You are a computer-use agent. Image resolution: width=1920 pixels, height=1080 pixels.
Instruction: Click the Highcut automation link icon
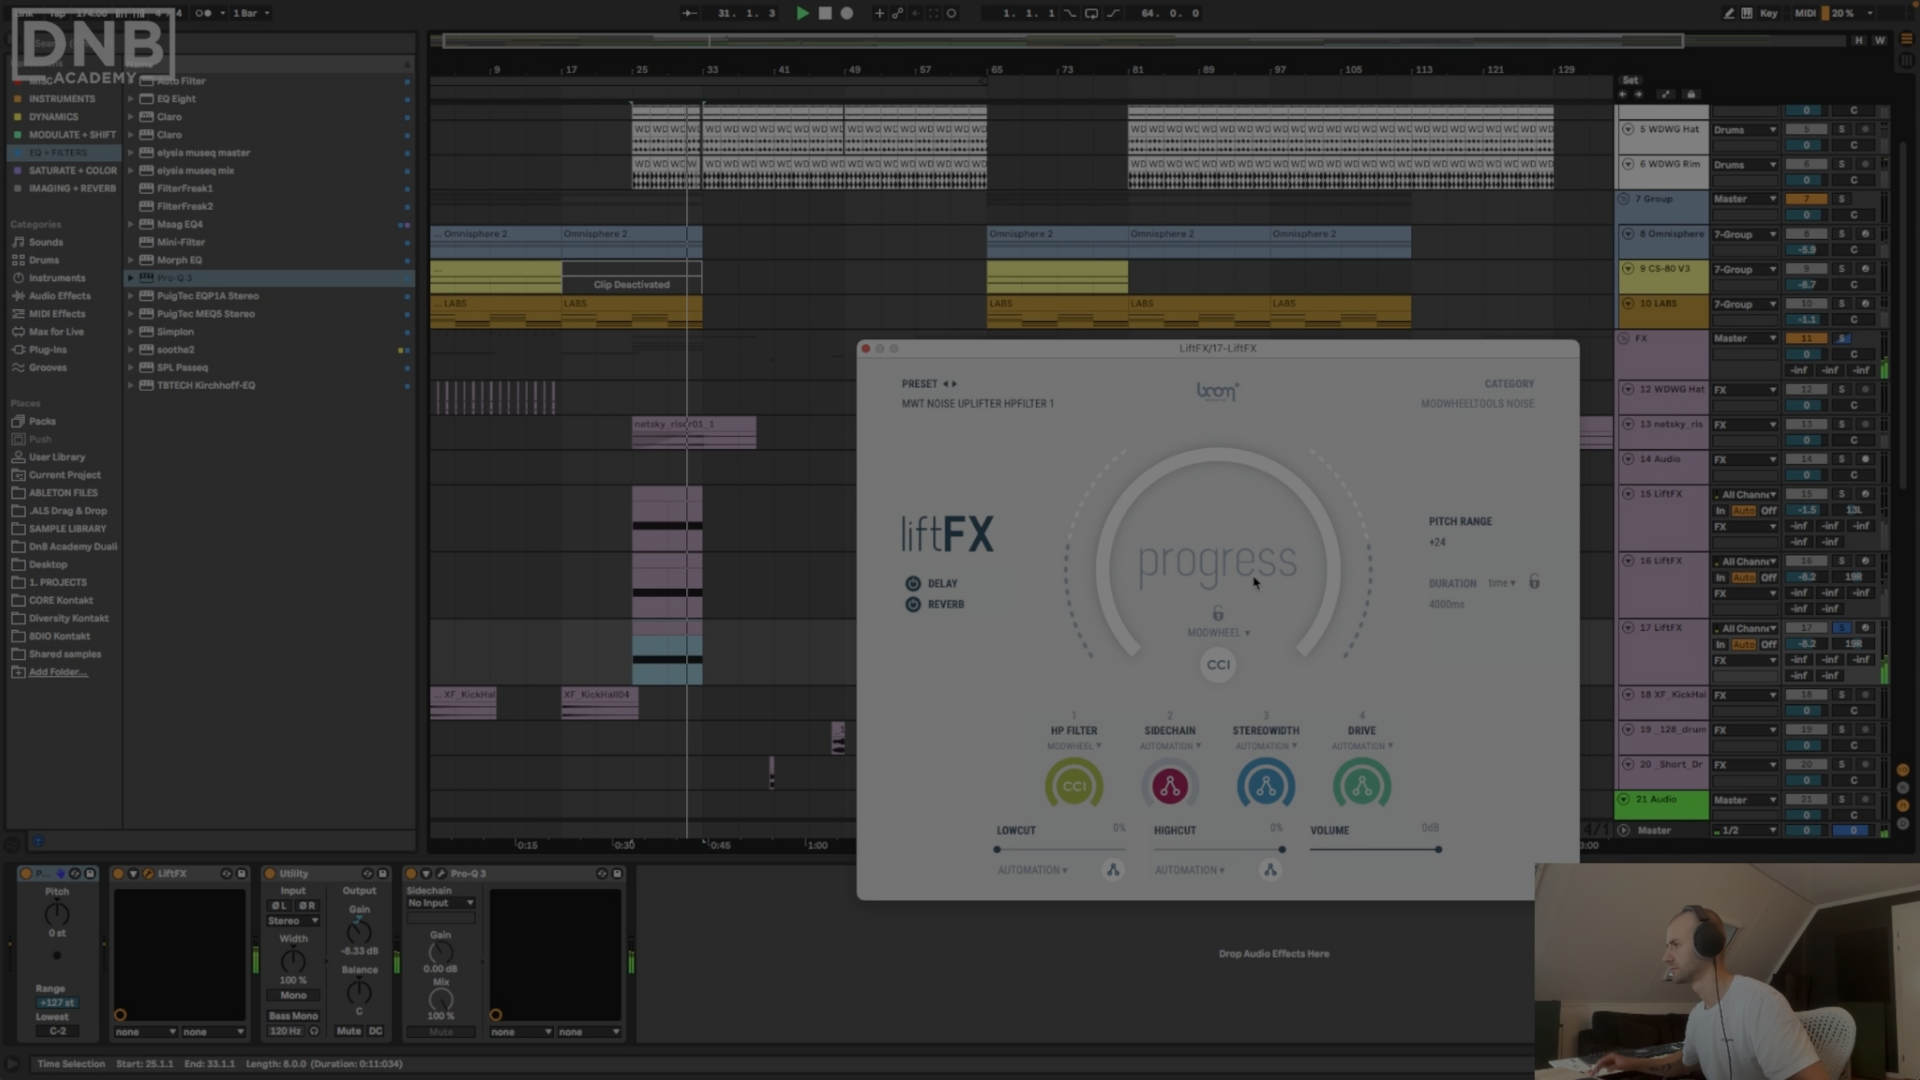pos(1270,870)
